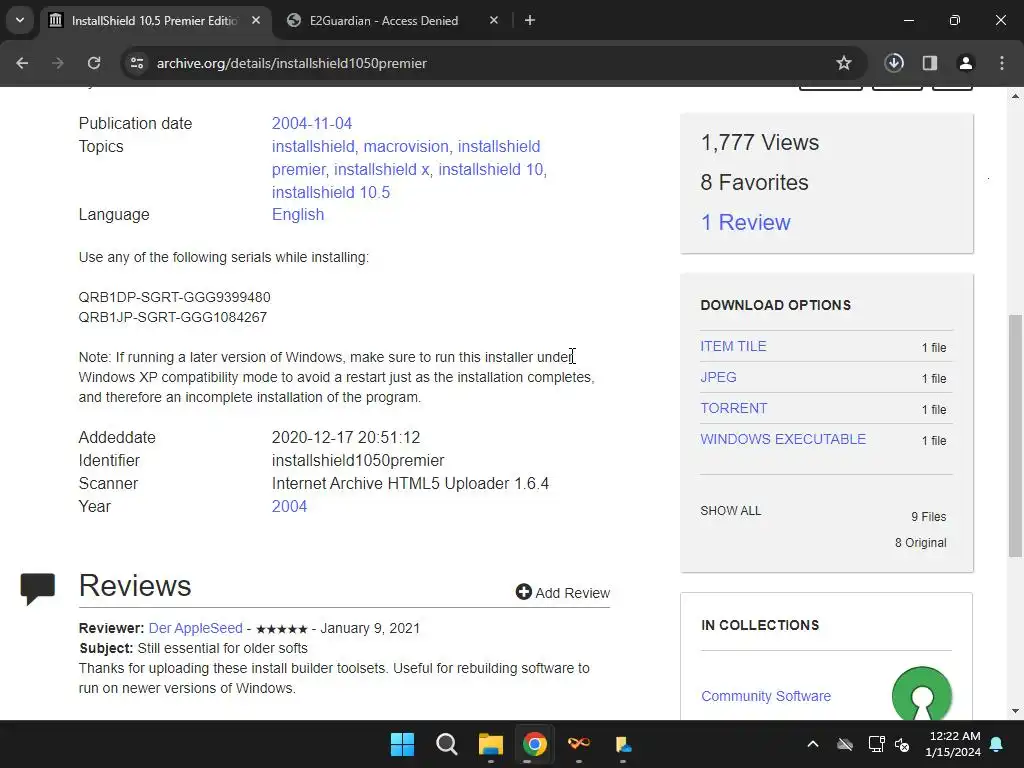Click the scrollbar down arrow

[1016, 711]
